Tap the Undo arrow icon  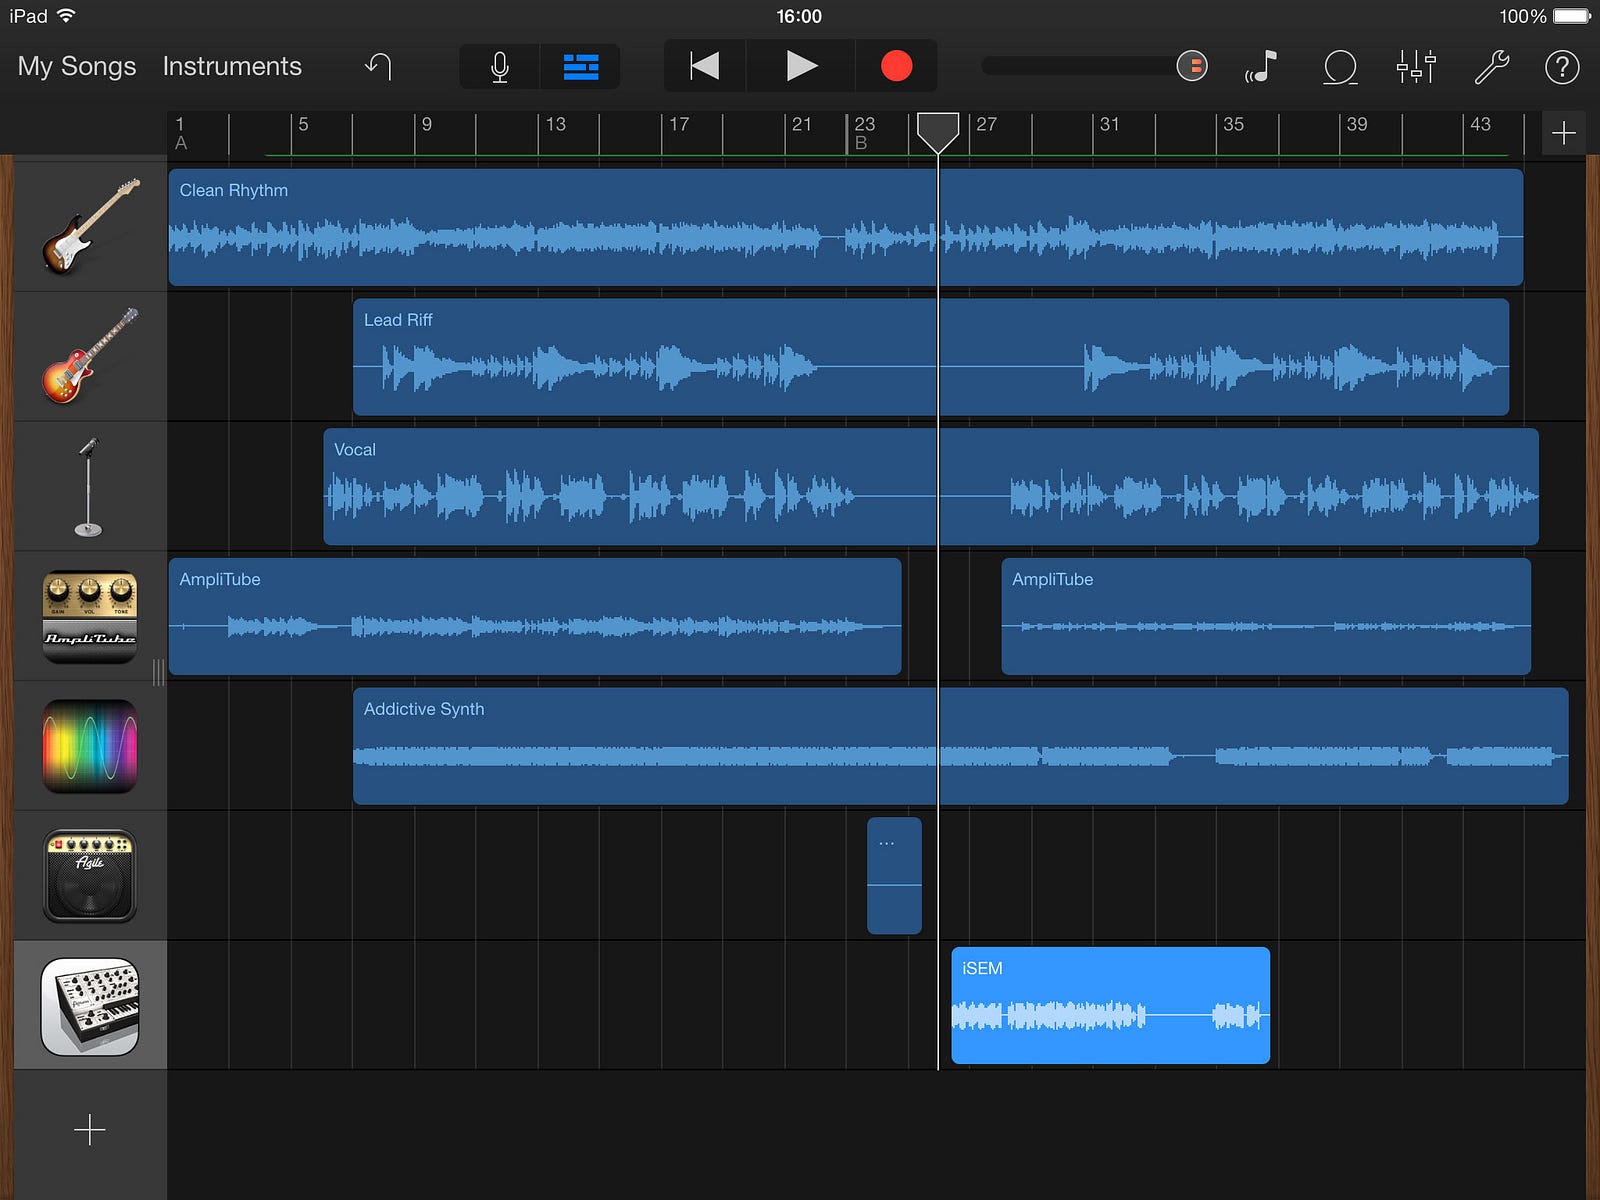point(378,66)
